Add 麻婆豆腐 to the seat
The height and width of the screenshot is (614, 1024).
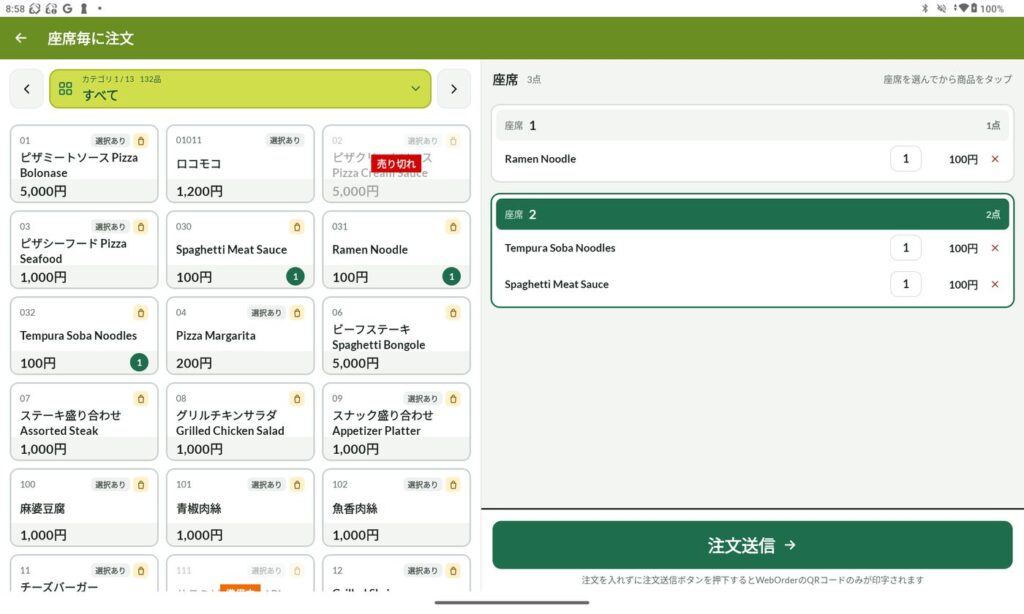pos(84,508)
